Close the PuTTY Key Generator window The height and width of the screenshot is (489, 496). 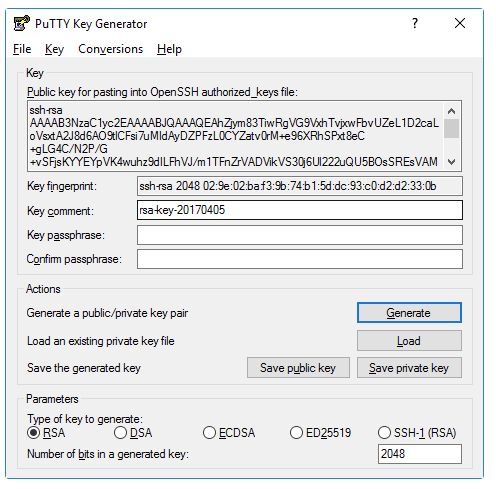(x=460, y=23)
